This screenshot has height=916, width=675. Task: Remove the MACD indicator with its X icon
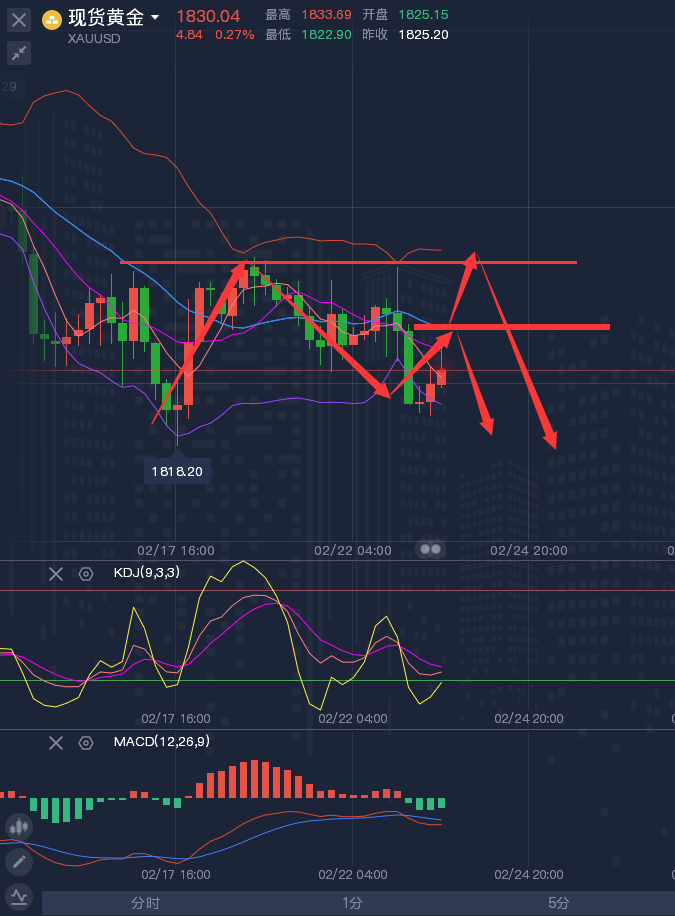pyautogui.click(x=56, y=742)
